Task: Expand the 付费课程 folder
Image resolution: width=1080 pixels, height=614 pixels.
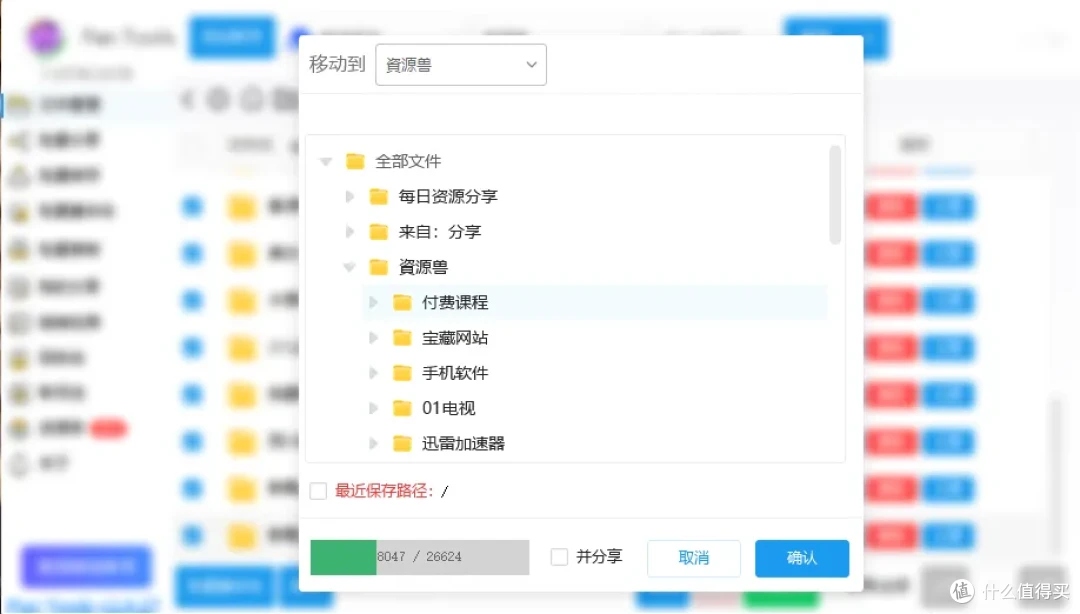Action: 373,303
